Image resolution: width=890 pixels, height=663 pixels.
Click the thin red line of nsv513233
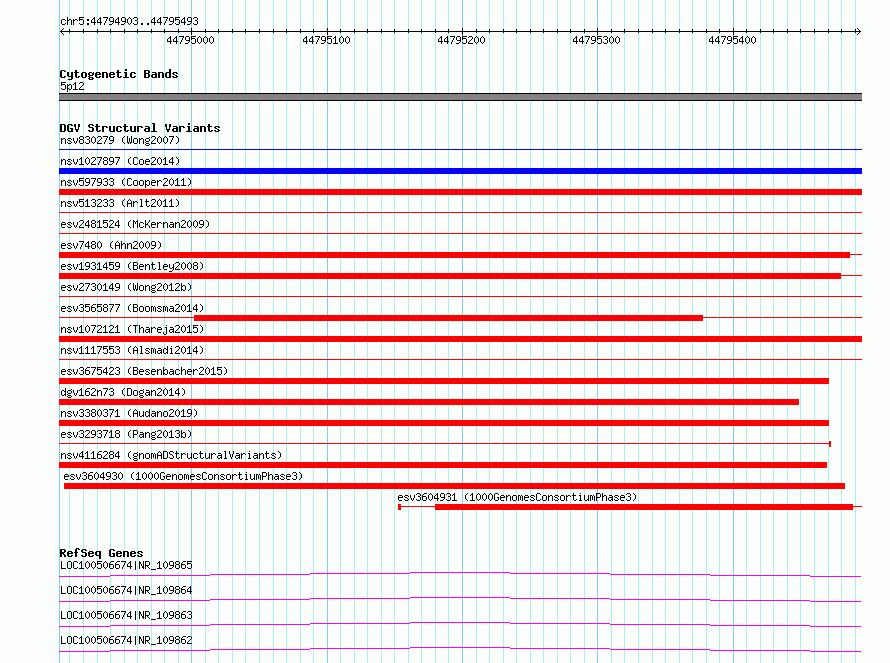[x=460, y=213]
